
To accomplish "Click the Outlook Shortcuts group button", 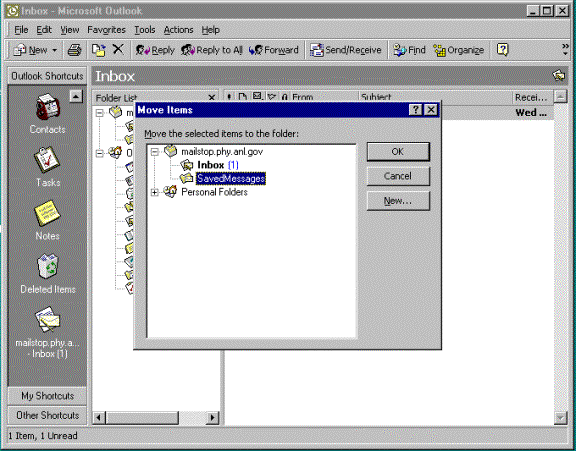I will click(47, 76).
